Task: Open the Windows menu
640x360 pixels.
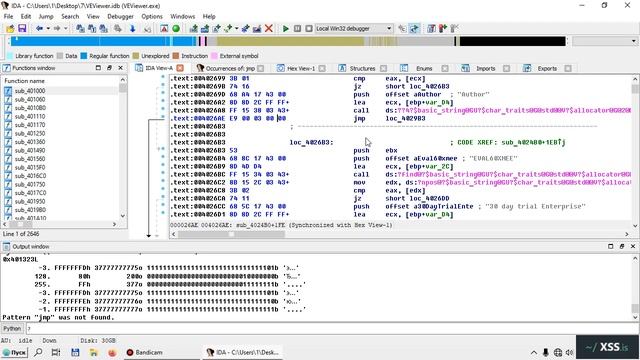Action: tap(182, 16)
